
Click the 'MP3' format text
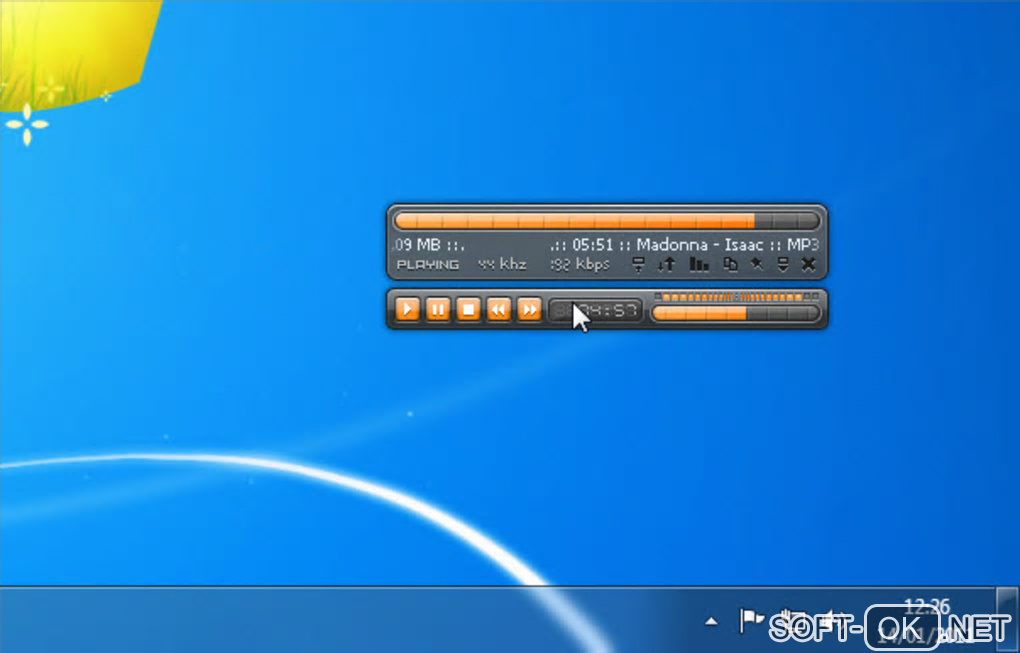tap(803, 245)
